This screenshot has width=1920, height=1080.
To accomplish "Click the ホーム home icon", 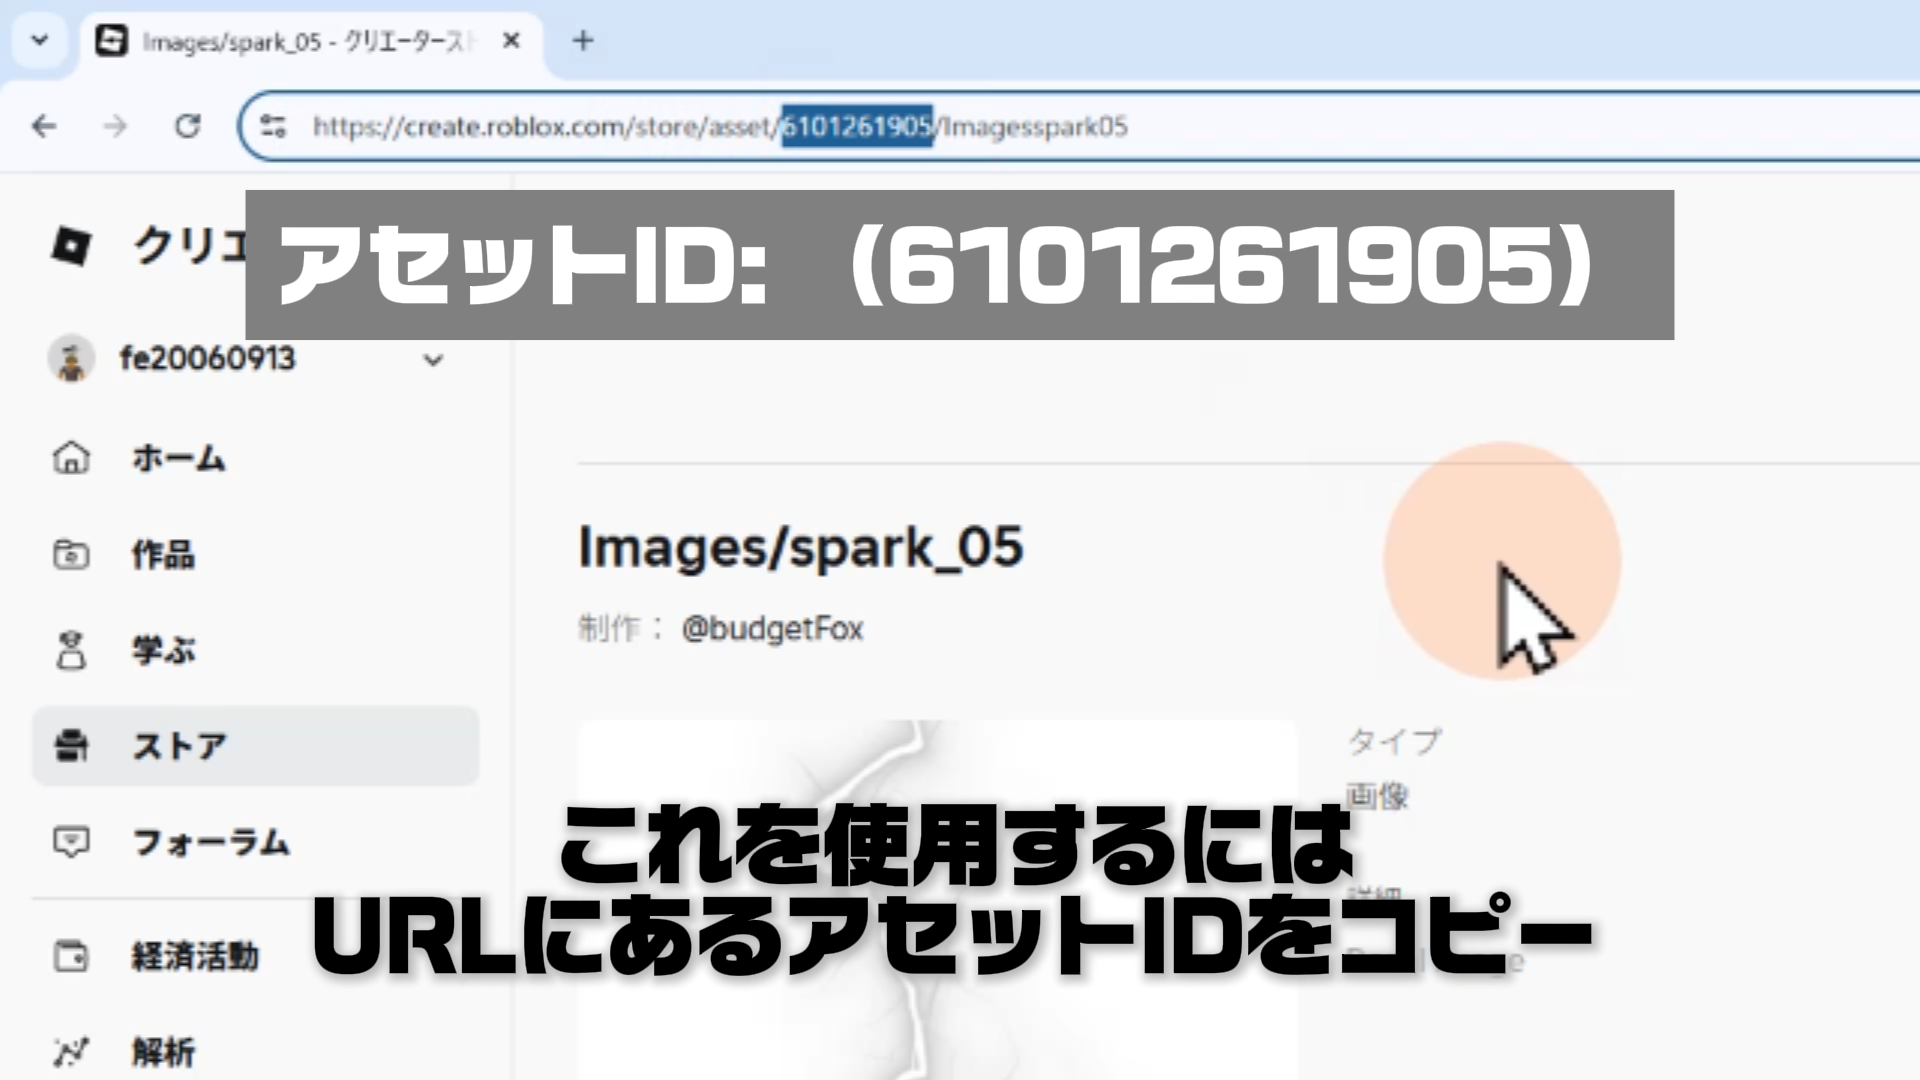I will [x=71, y=458].
